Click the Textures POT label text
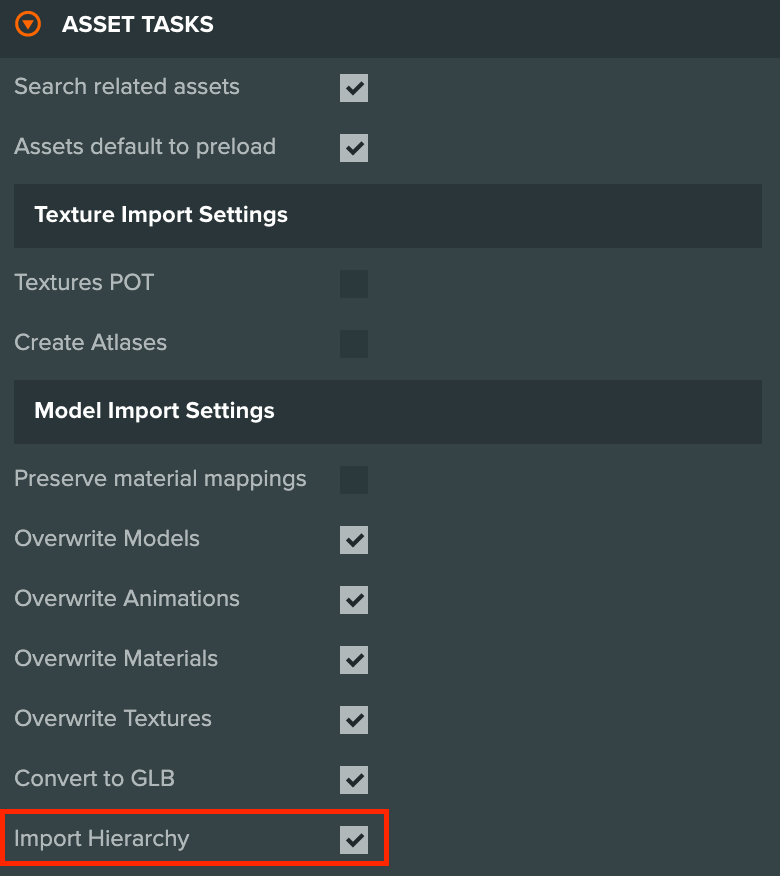This screenshot has width=780, height=876. point(84,282)
